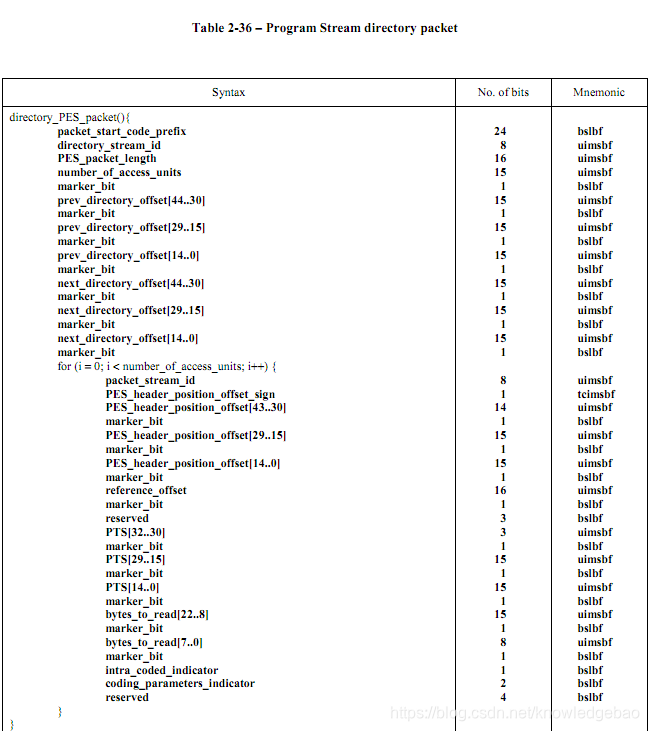
Task: Select the "No. of bits" column header
Action: 503,92
